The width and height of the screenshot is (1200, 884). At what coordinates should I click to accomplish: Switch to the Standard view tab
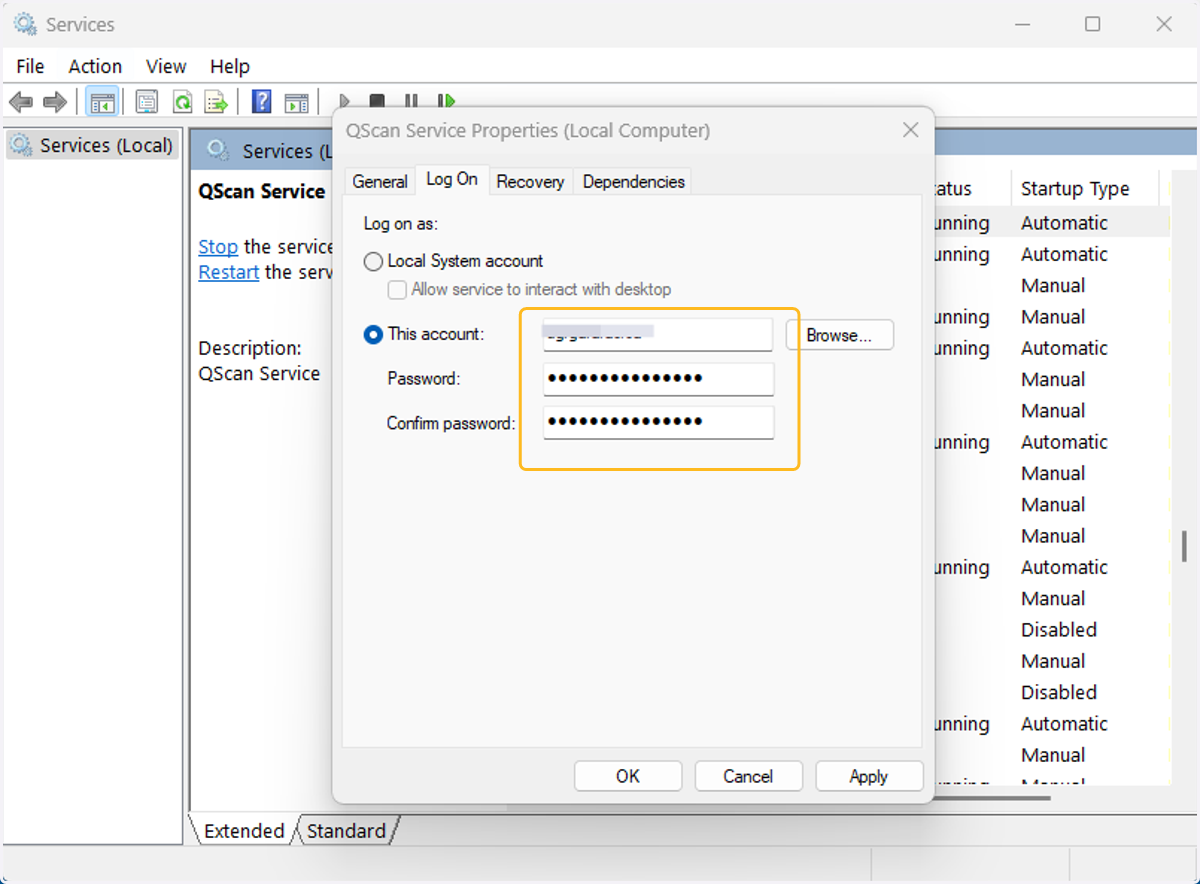(346, 831)
